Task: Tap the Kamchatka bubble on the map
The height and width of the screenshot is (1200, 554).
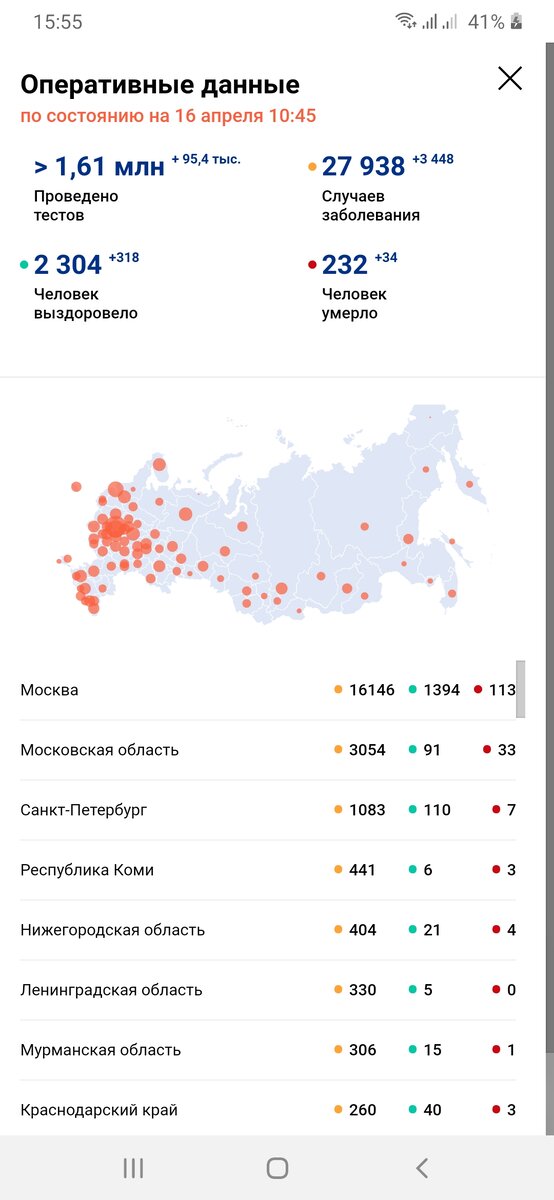Action: (x=469, y=484)
